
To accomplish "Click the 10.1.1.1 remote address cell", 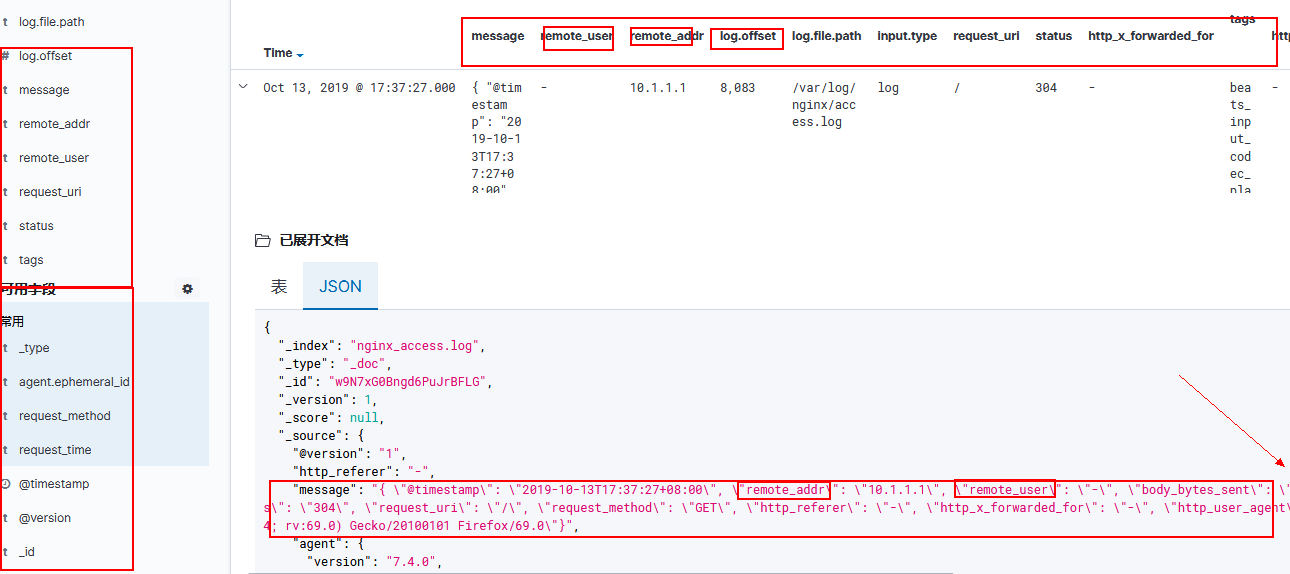I will point(658,88).
